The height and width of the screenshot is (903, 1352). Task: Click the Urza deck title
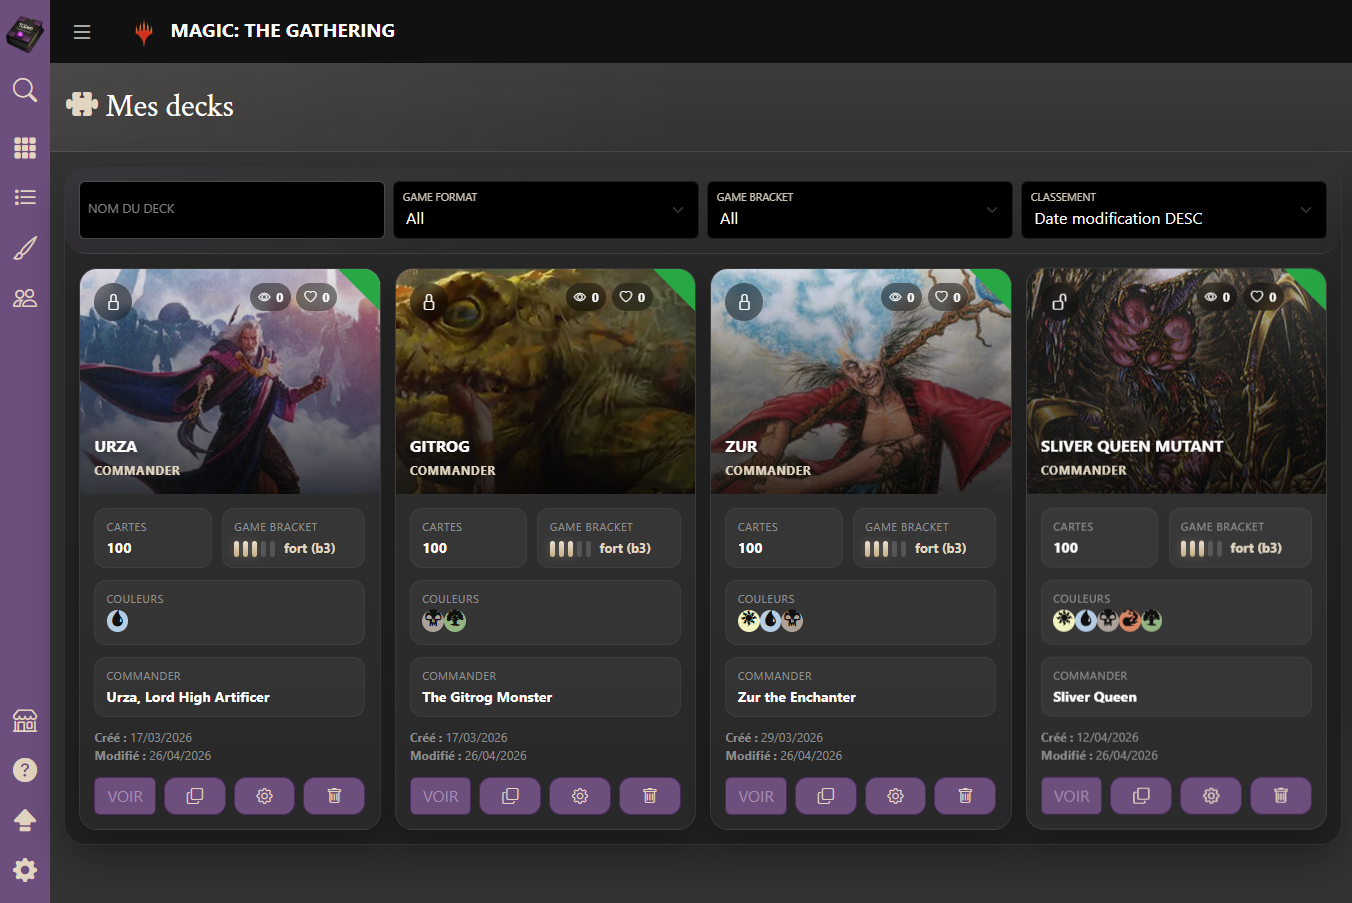116,446
